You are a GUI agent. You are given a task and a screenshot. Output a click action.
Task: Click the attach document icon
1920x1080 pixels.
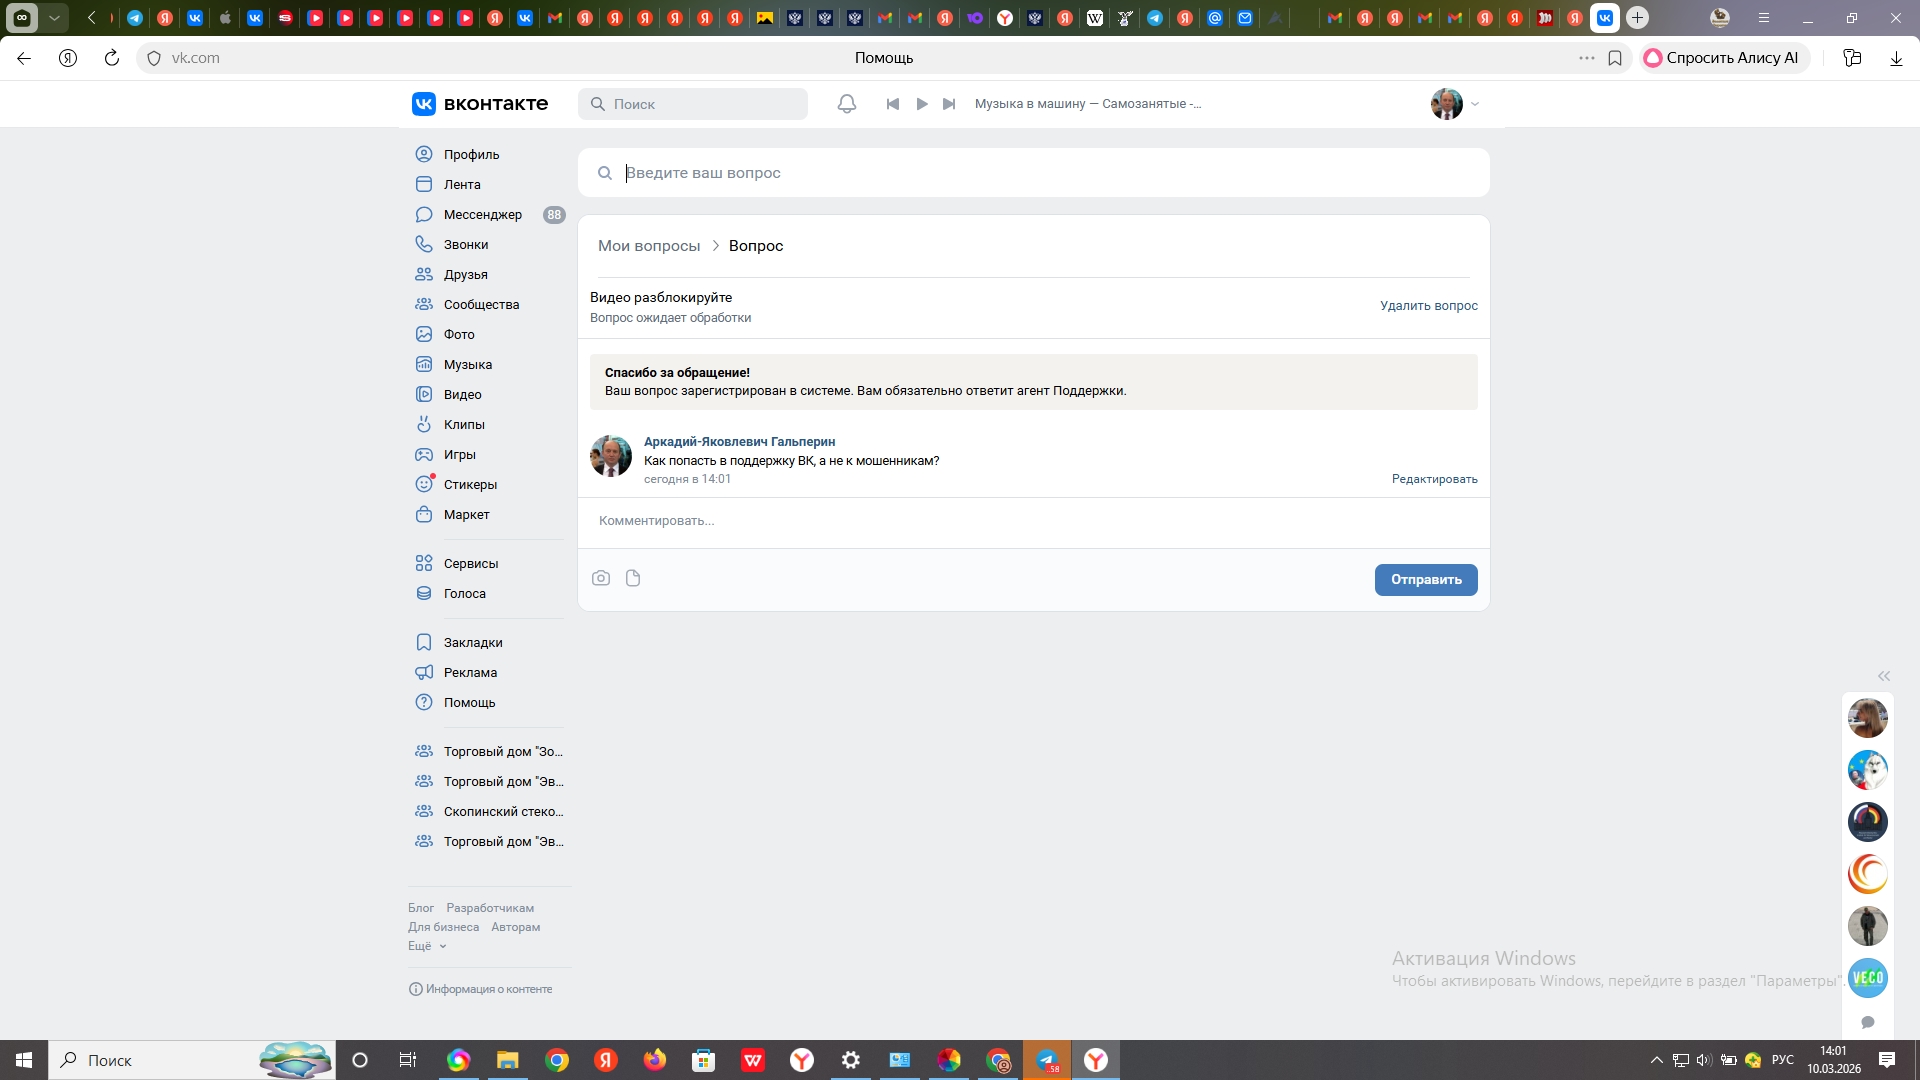[x=633, y=578]
